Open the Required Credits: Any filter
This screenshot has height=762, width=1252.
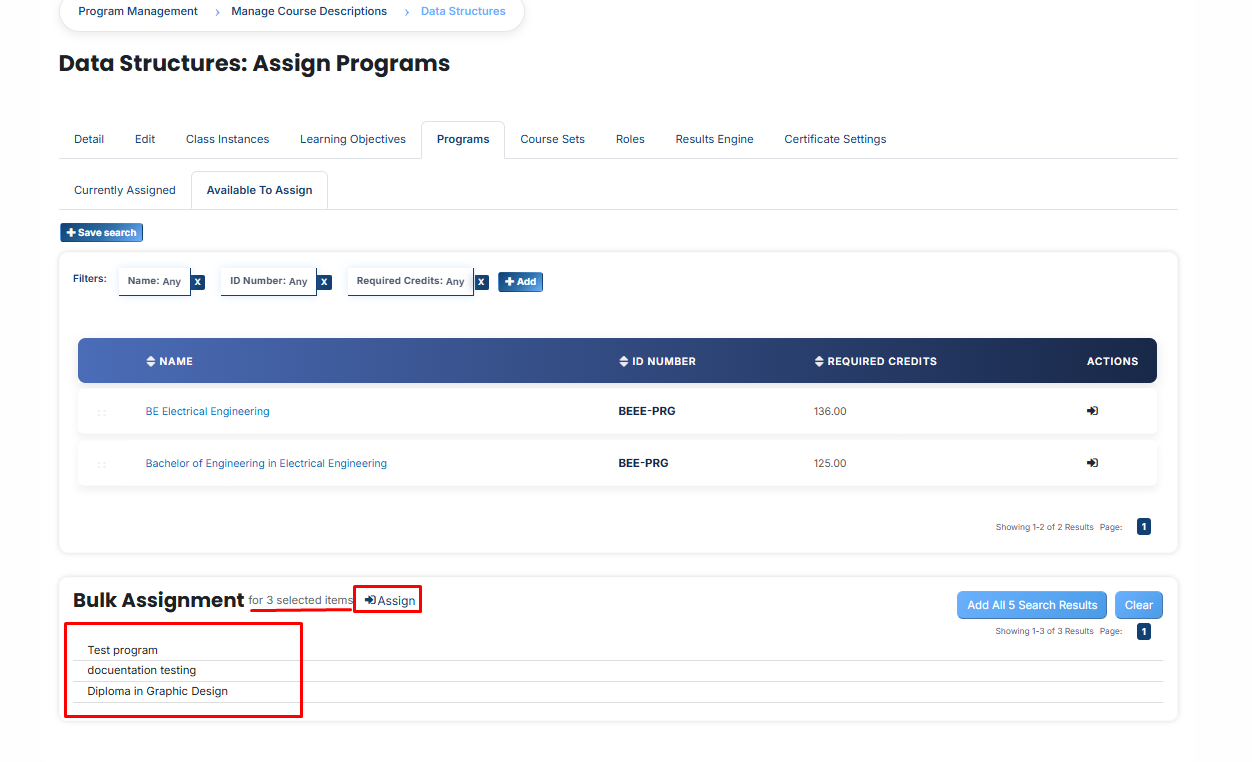(410, 281)
